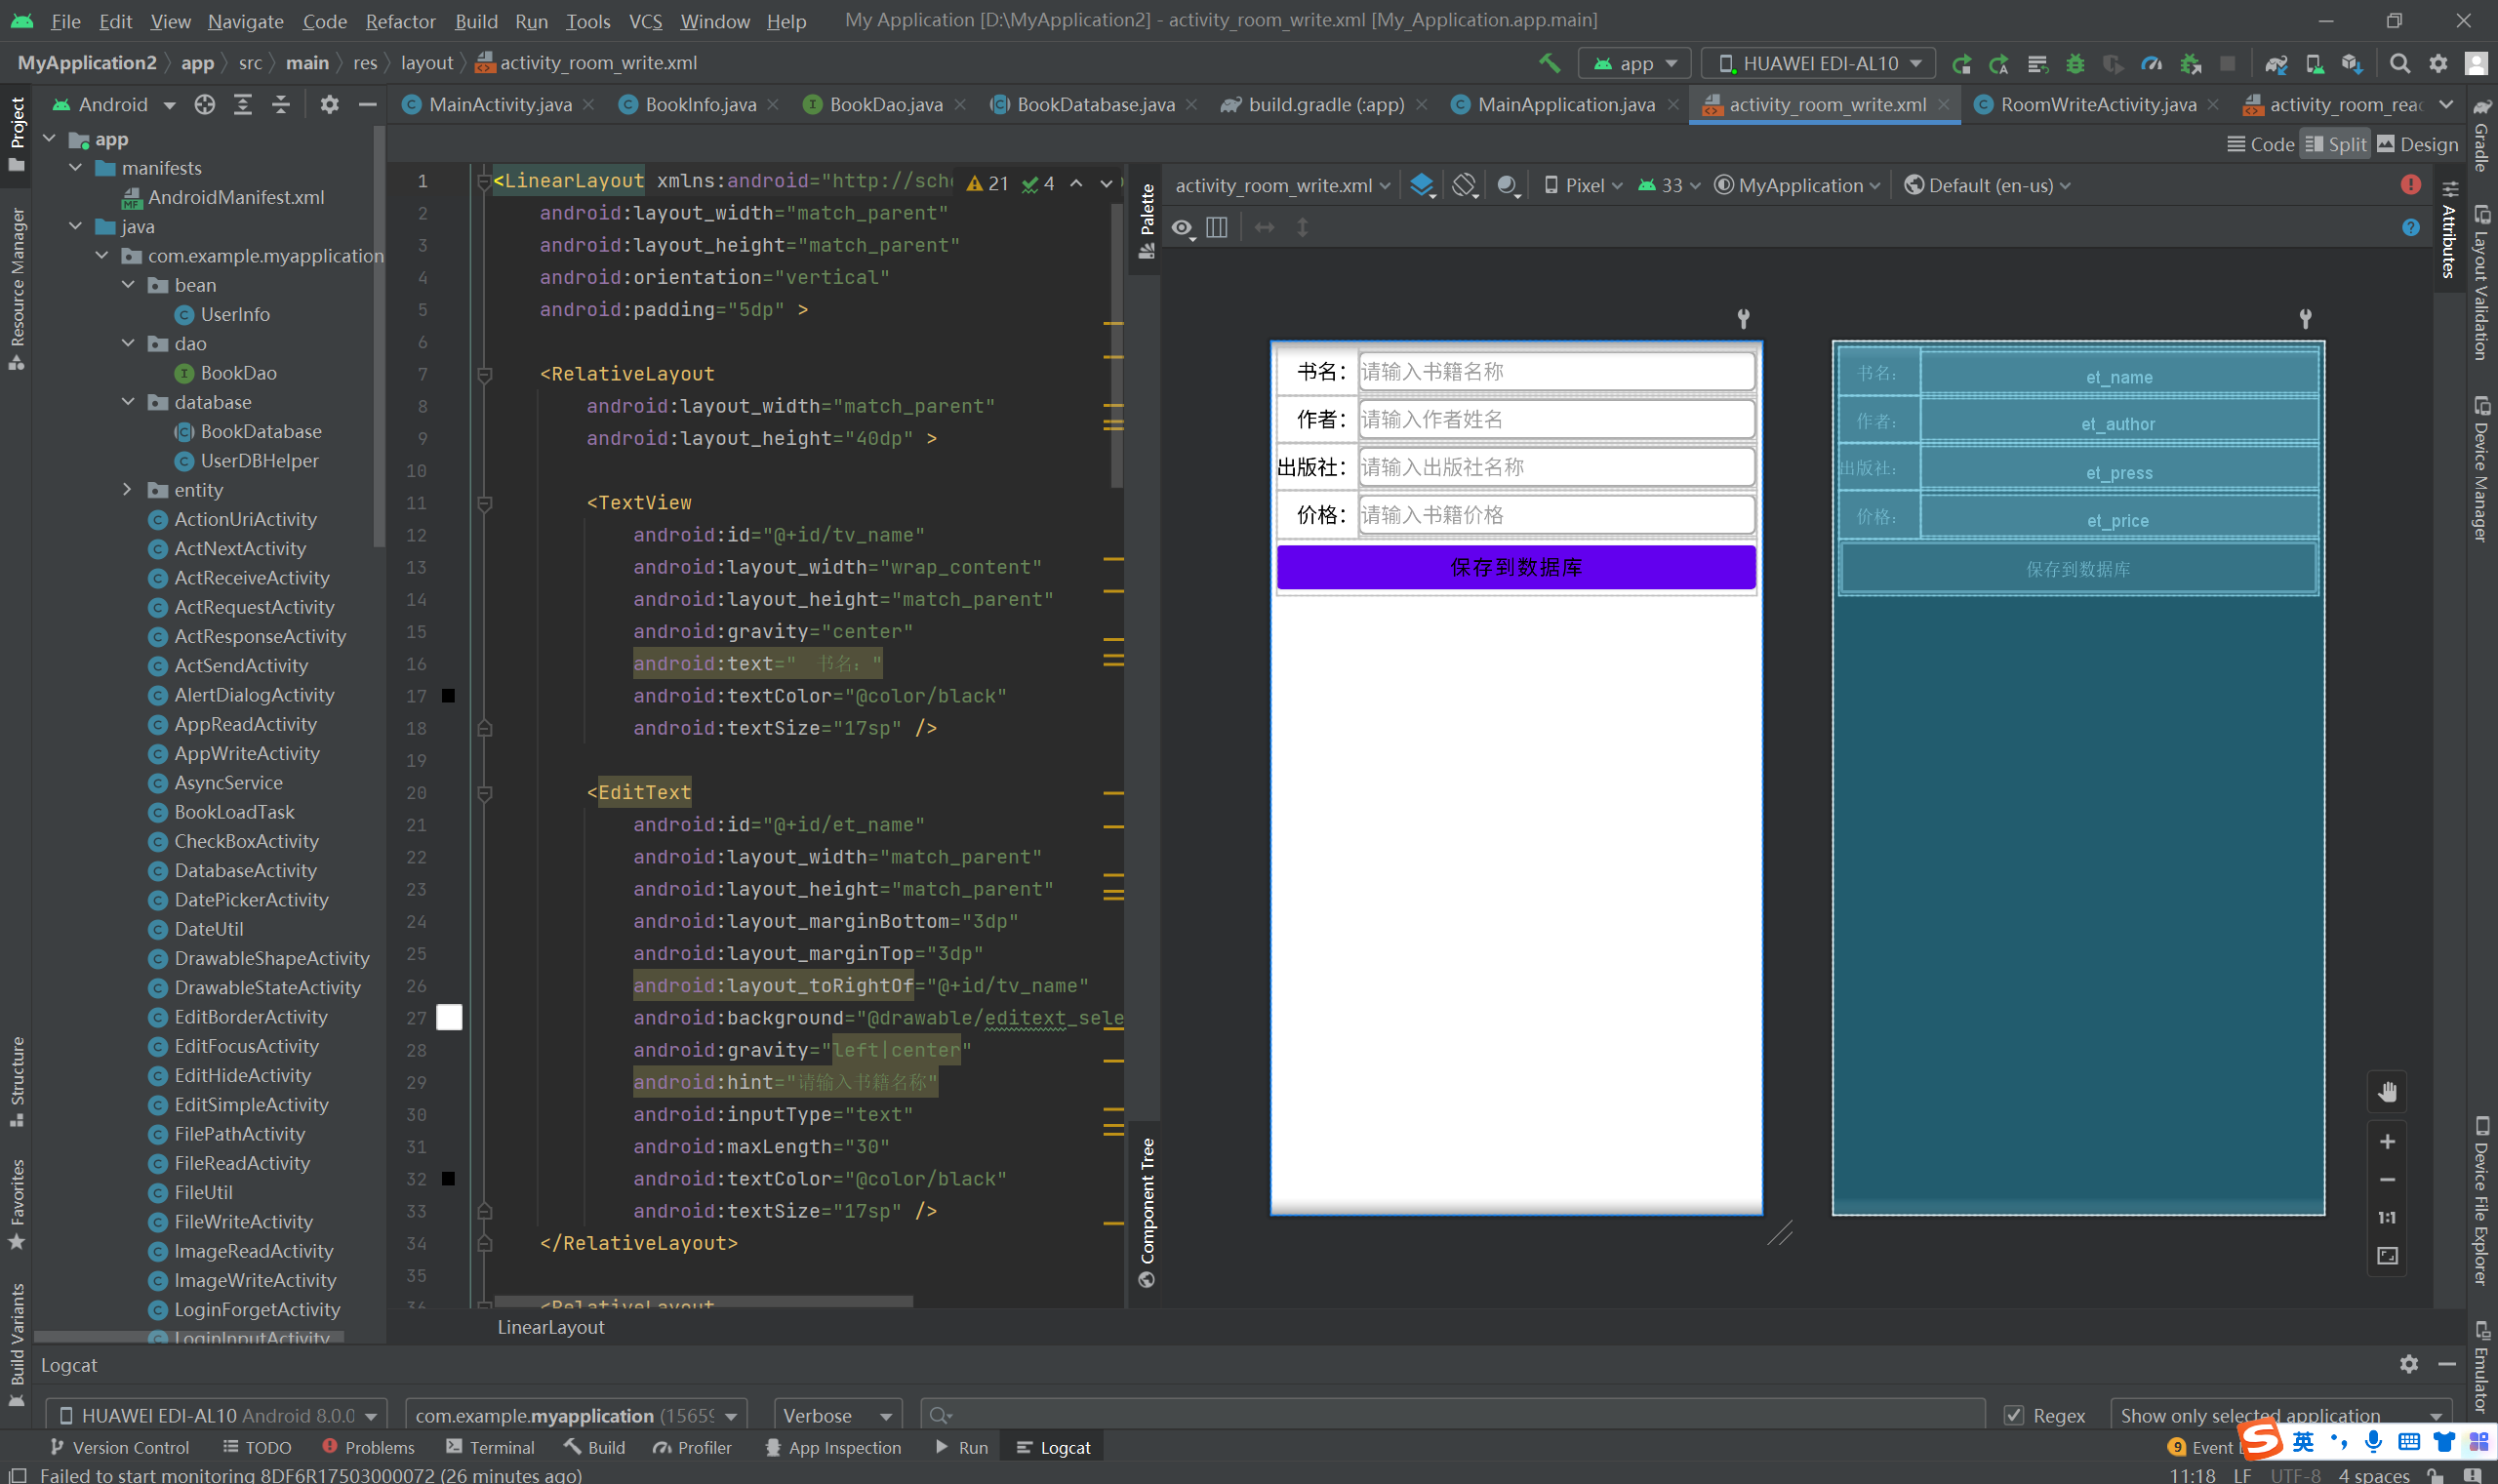Open the Refactor menu
2498x1484 pixels.
[x=400, y=21]
